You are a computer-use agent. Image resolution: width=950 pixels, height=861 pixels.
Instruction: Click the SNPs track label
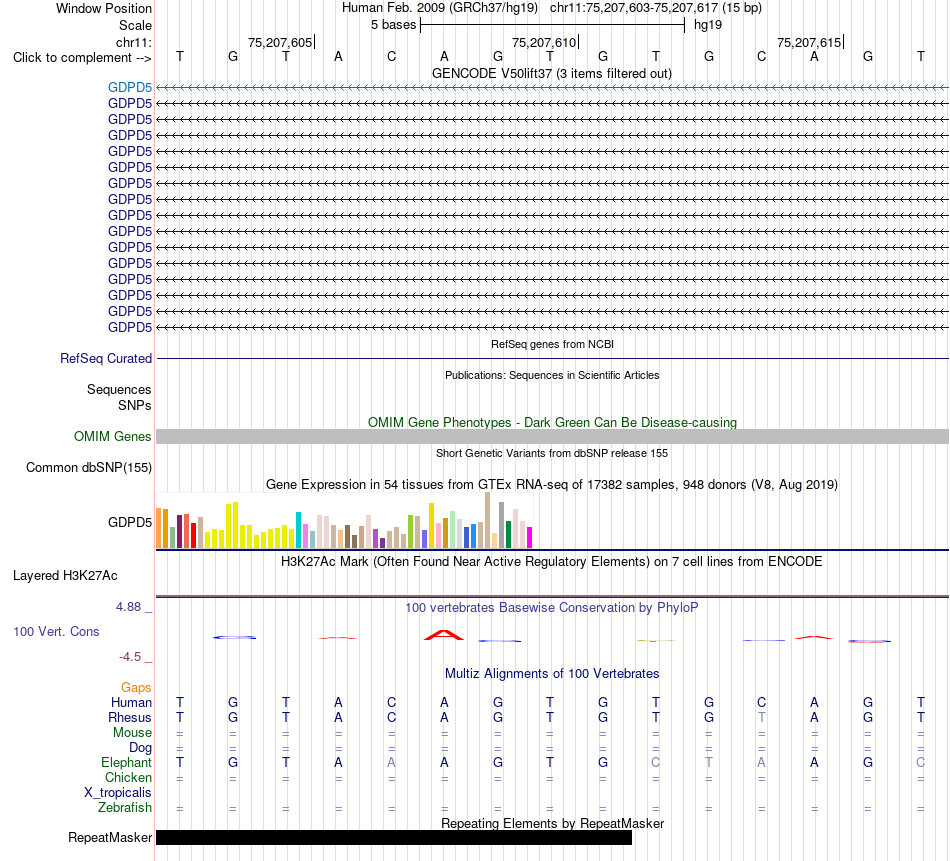135,405
